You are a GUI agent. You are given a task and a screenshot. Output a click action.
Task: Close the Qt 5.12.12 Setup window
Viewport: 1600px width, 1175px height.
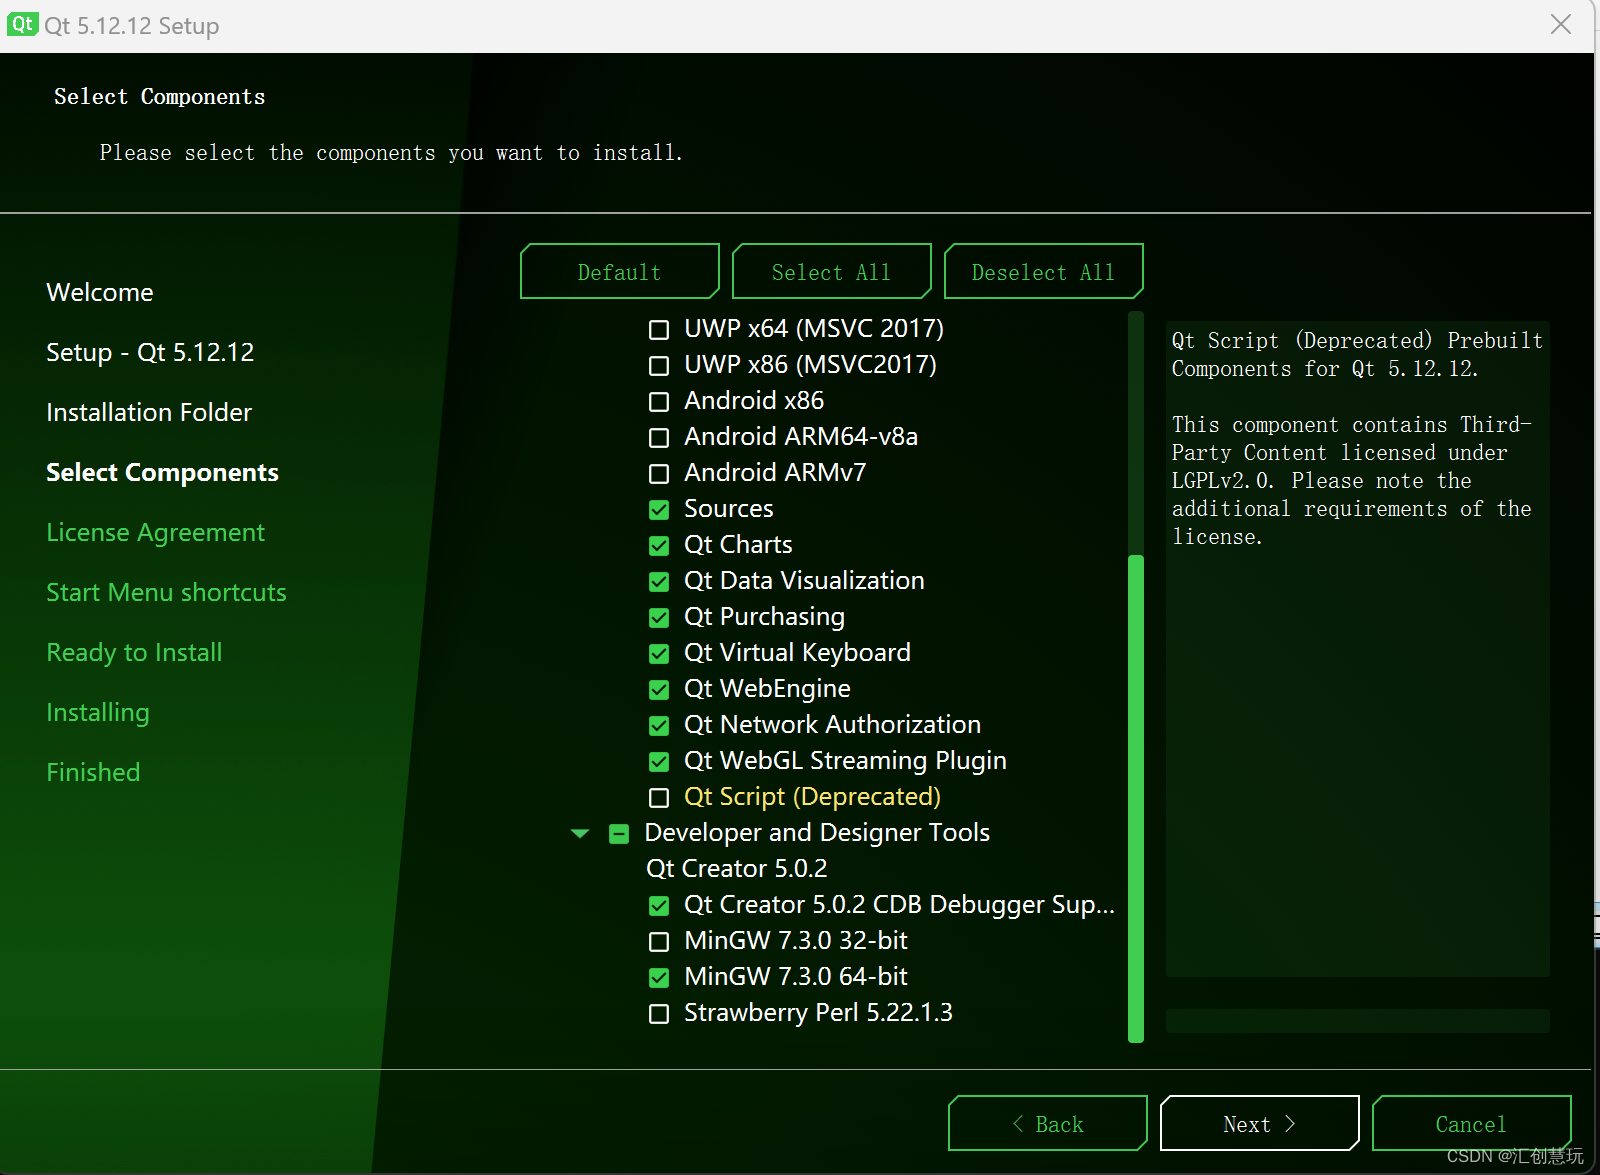click(x=1561, y=24)
